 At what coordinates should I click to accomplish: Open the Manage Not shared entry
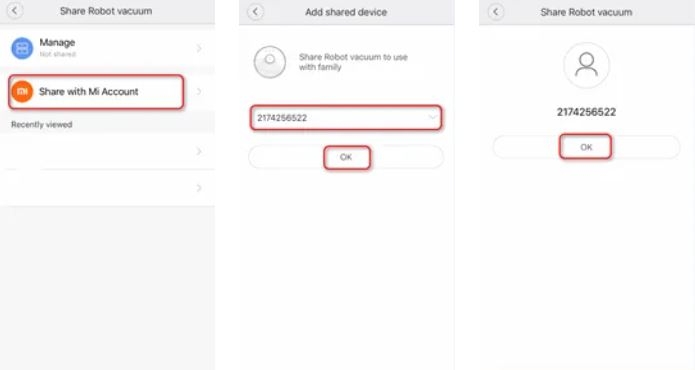(107, 48)
